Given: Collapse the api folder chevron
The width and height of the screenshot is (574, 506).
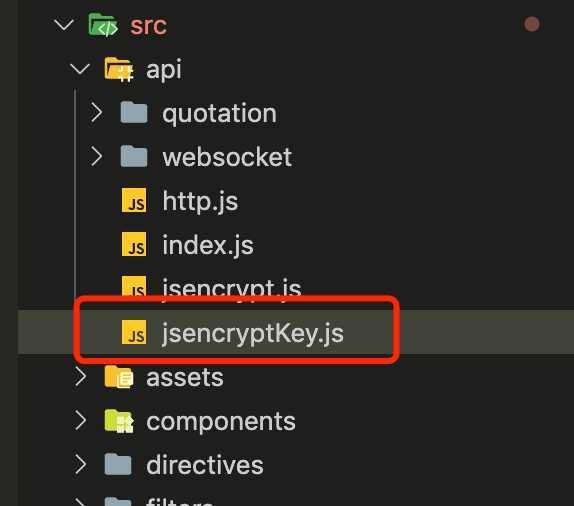Looking at the screenshot, I should (80, 69).
